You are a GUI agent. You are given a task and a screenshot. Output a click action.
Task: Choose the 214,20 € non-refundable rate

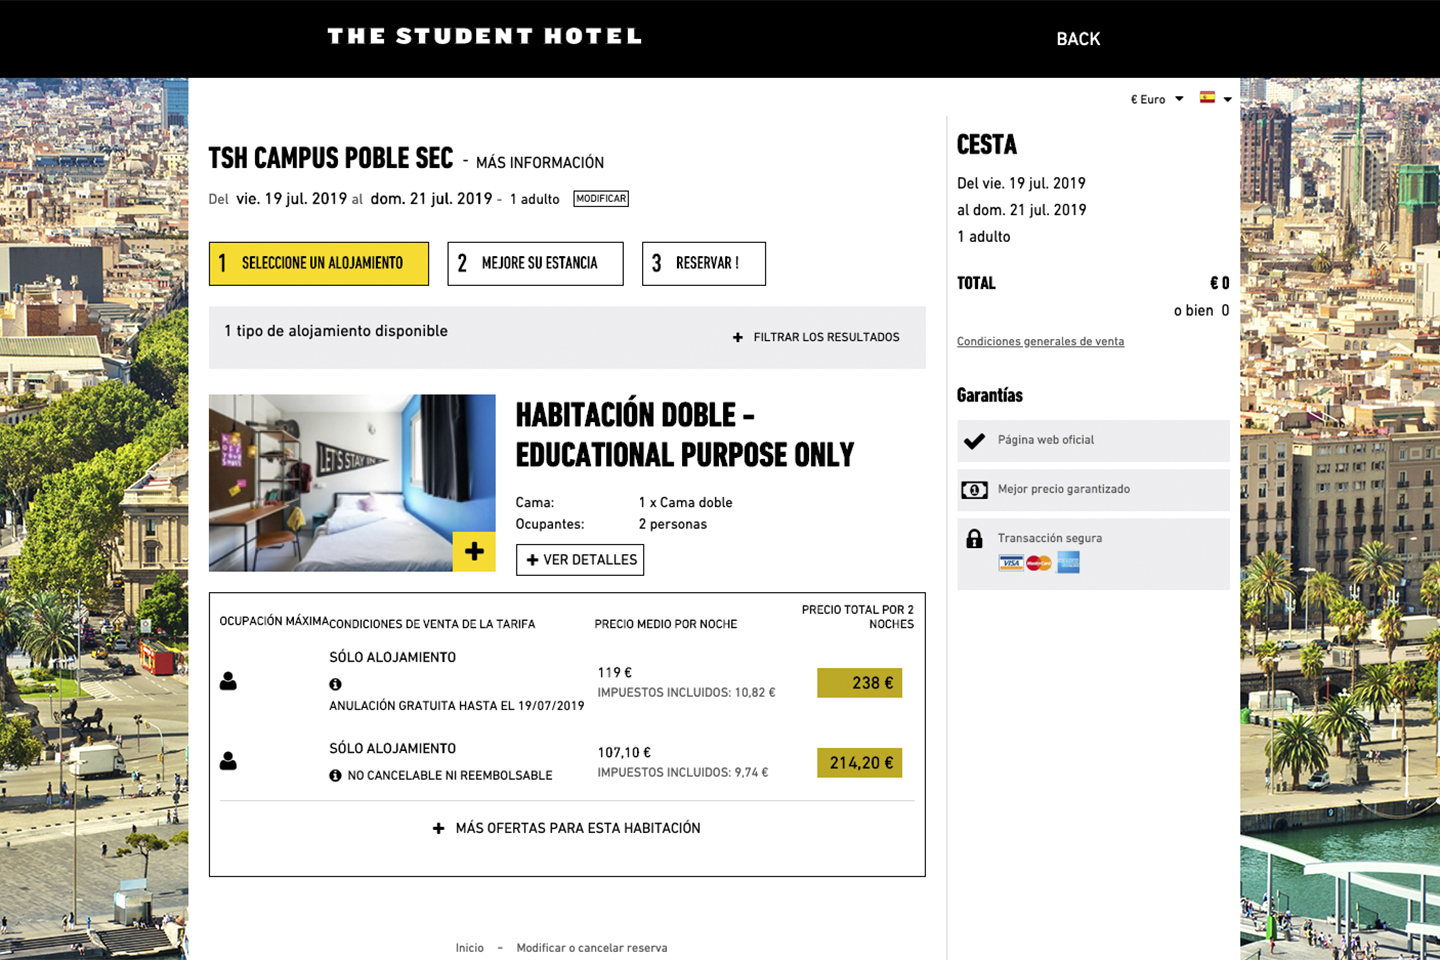859,763
